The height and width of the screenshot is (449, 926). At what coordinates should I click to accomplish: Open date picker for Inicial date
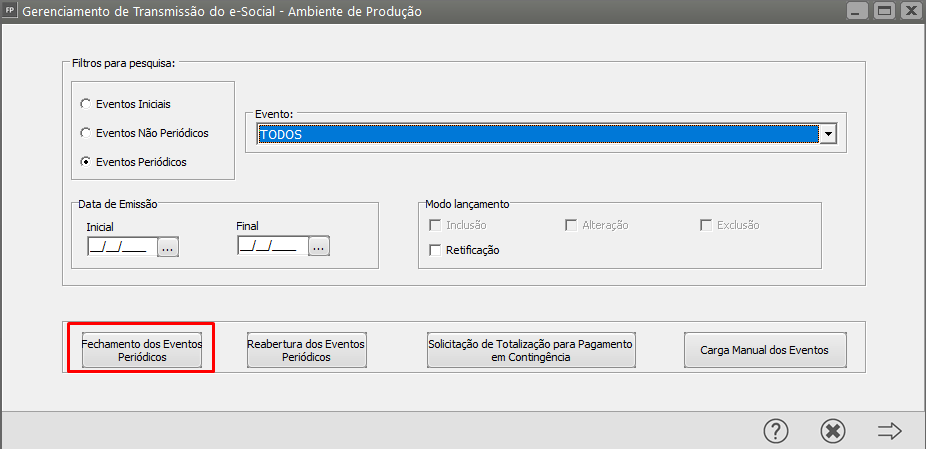click(x=168, y=247)
